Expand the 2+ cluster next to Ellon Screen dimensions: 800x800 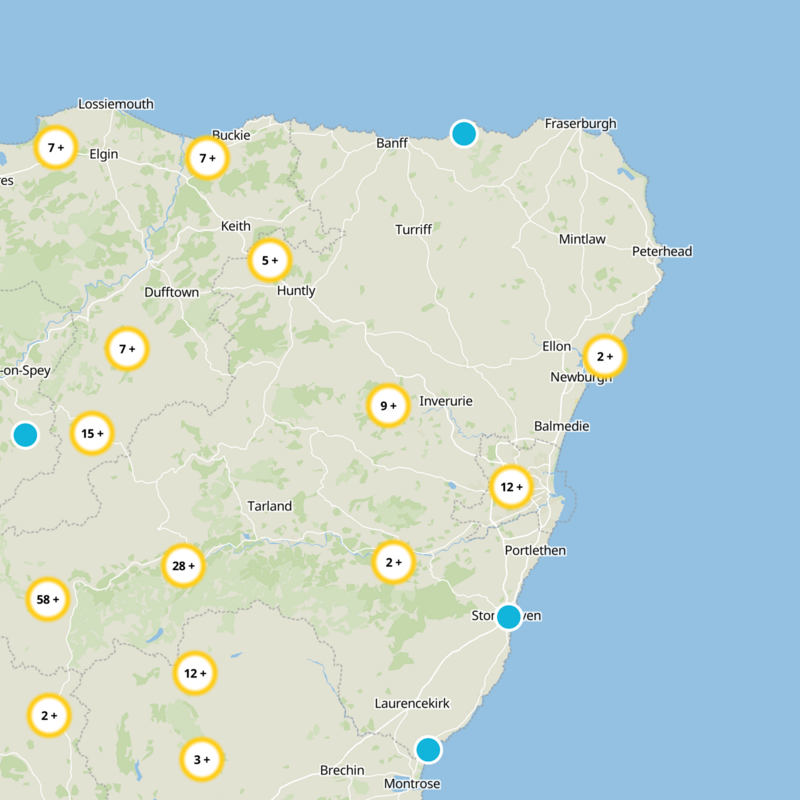pos(605,356)
